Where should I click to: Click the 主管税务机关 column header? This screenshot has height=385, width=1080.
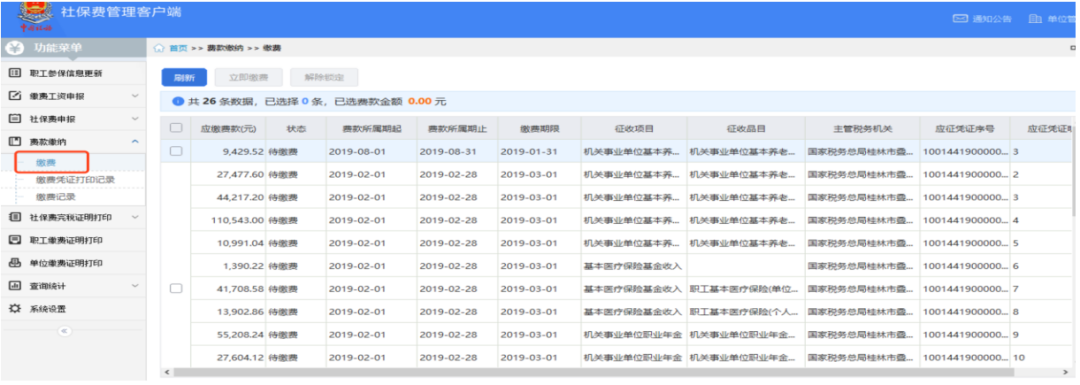tap(862, 128)
